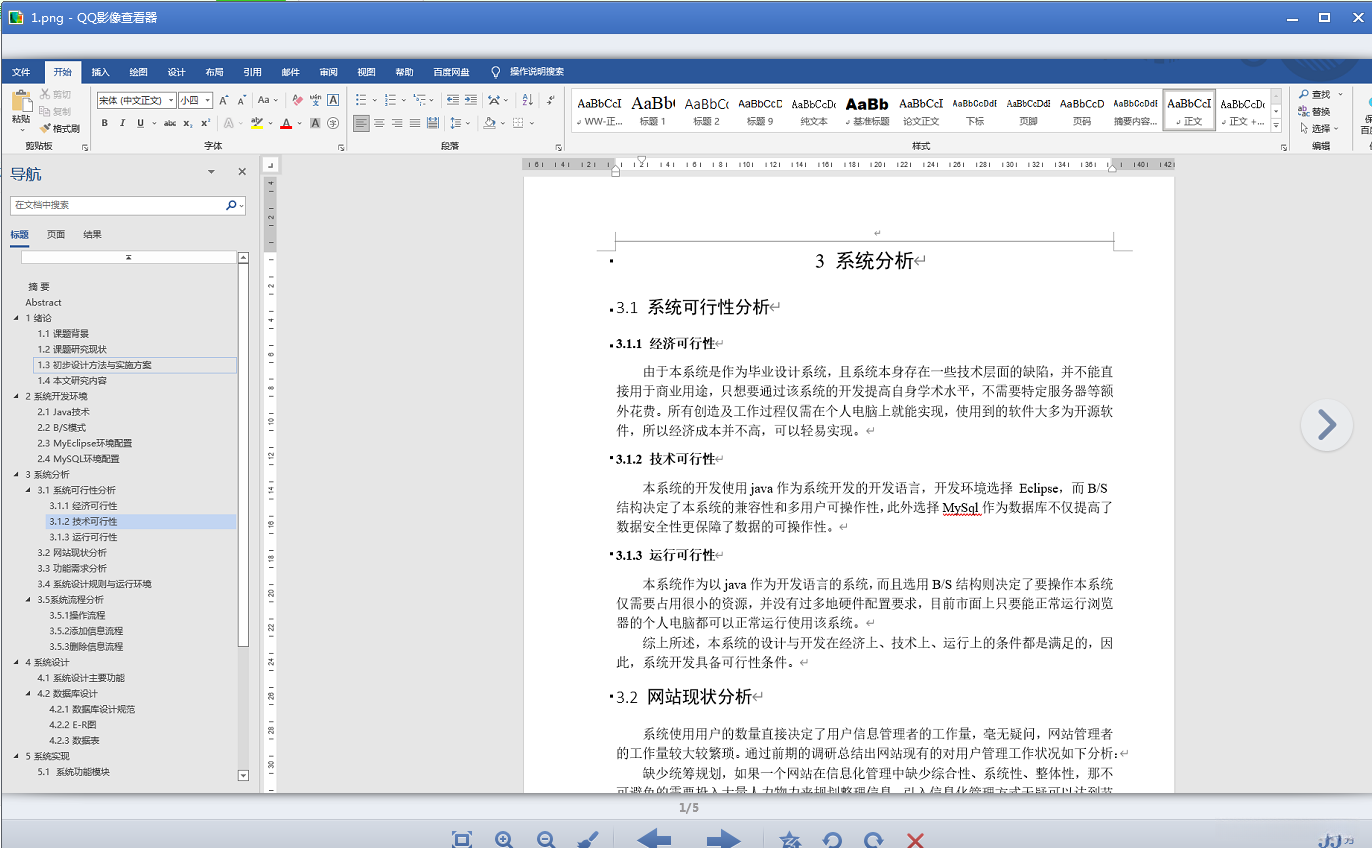The width and height of the screenshot is (1372, 848).
Task: Apply center alignment to the paragraph
Action: (379, 123)
